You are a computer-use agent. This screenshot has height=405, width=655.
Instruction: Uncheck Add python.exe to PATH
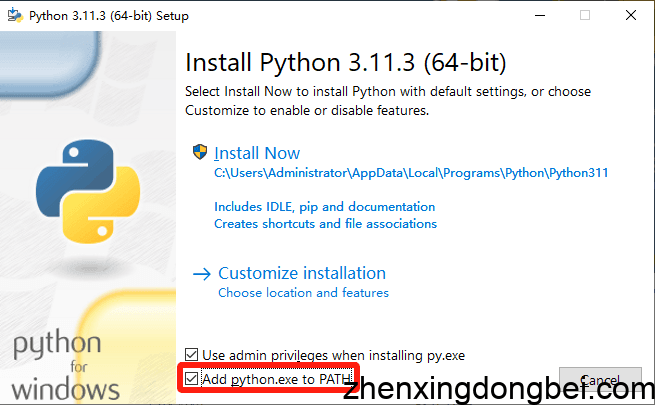point(192,379)
